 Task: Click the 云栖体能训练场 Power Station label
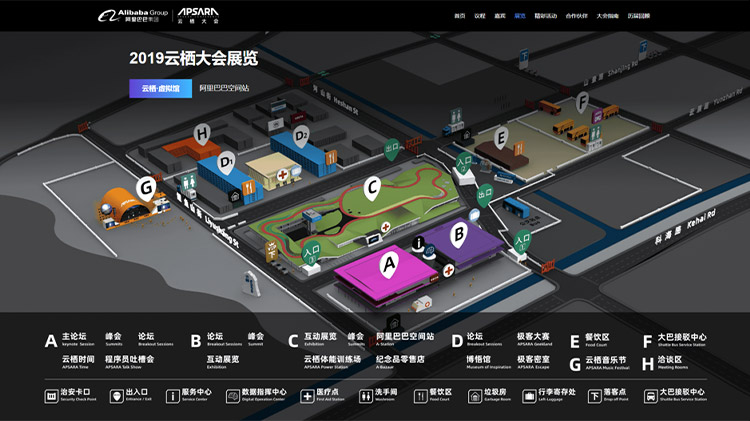332,362
